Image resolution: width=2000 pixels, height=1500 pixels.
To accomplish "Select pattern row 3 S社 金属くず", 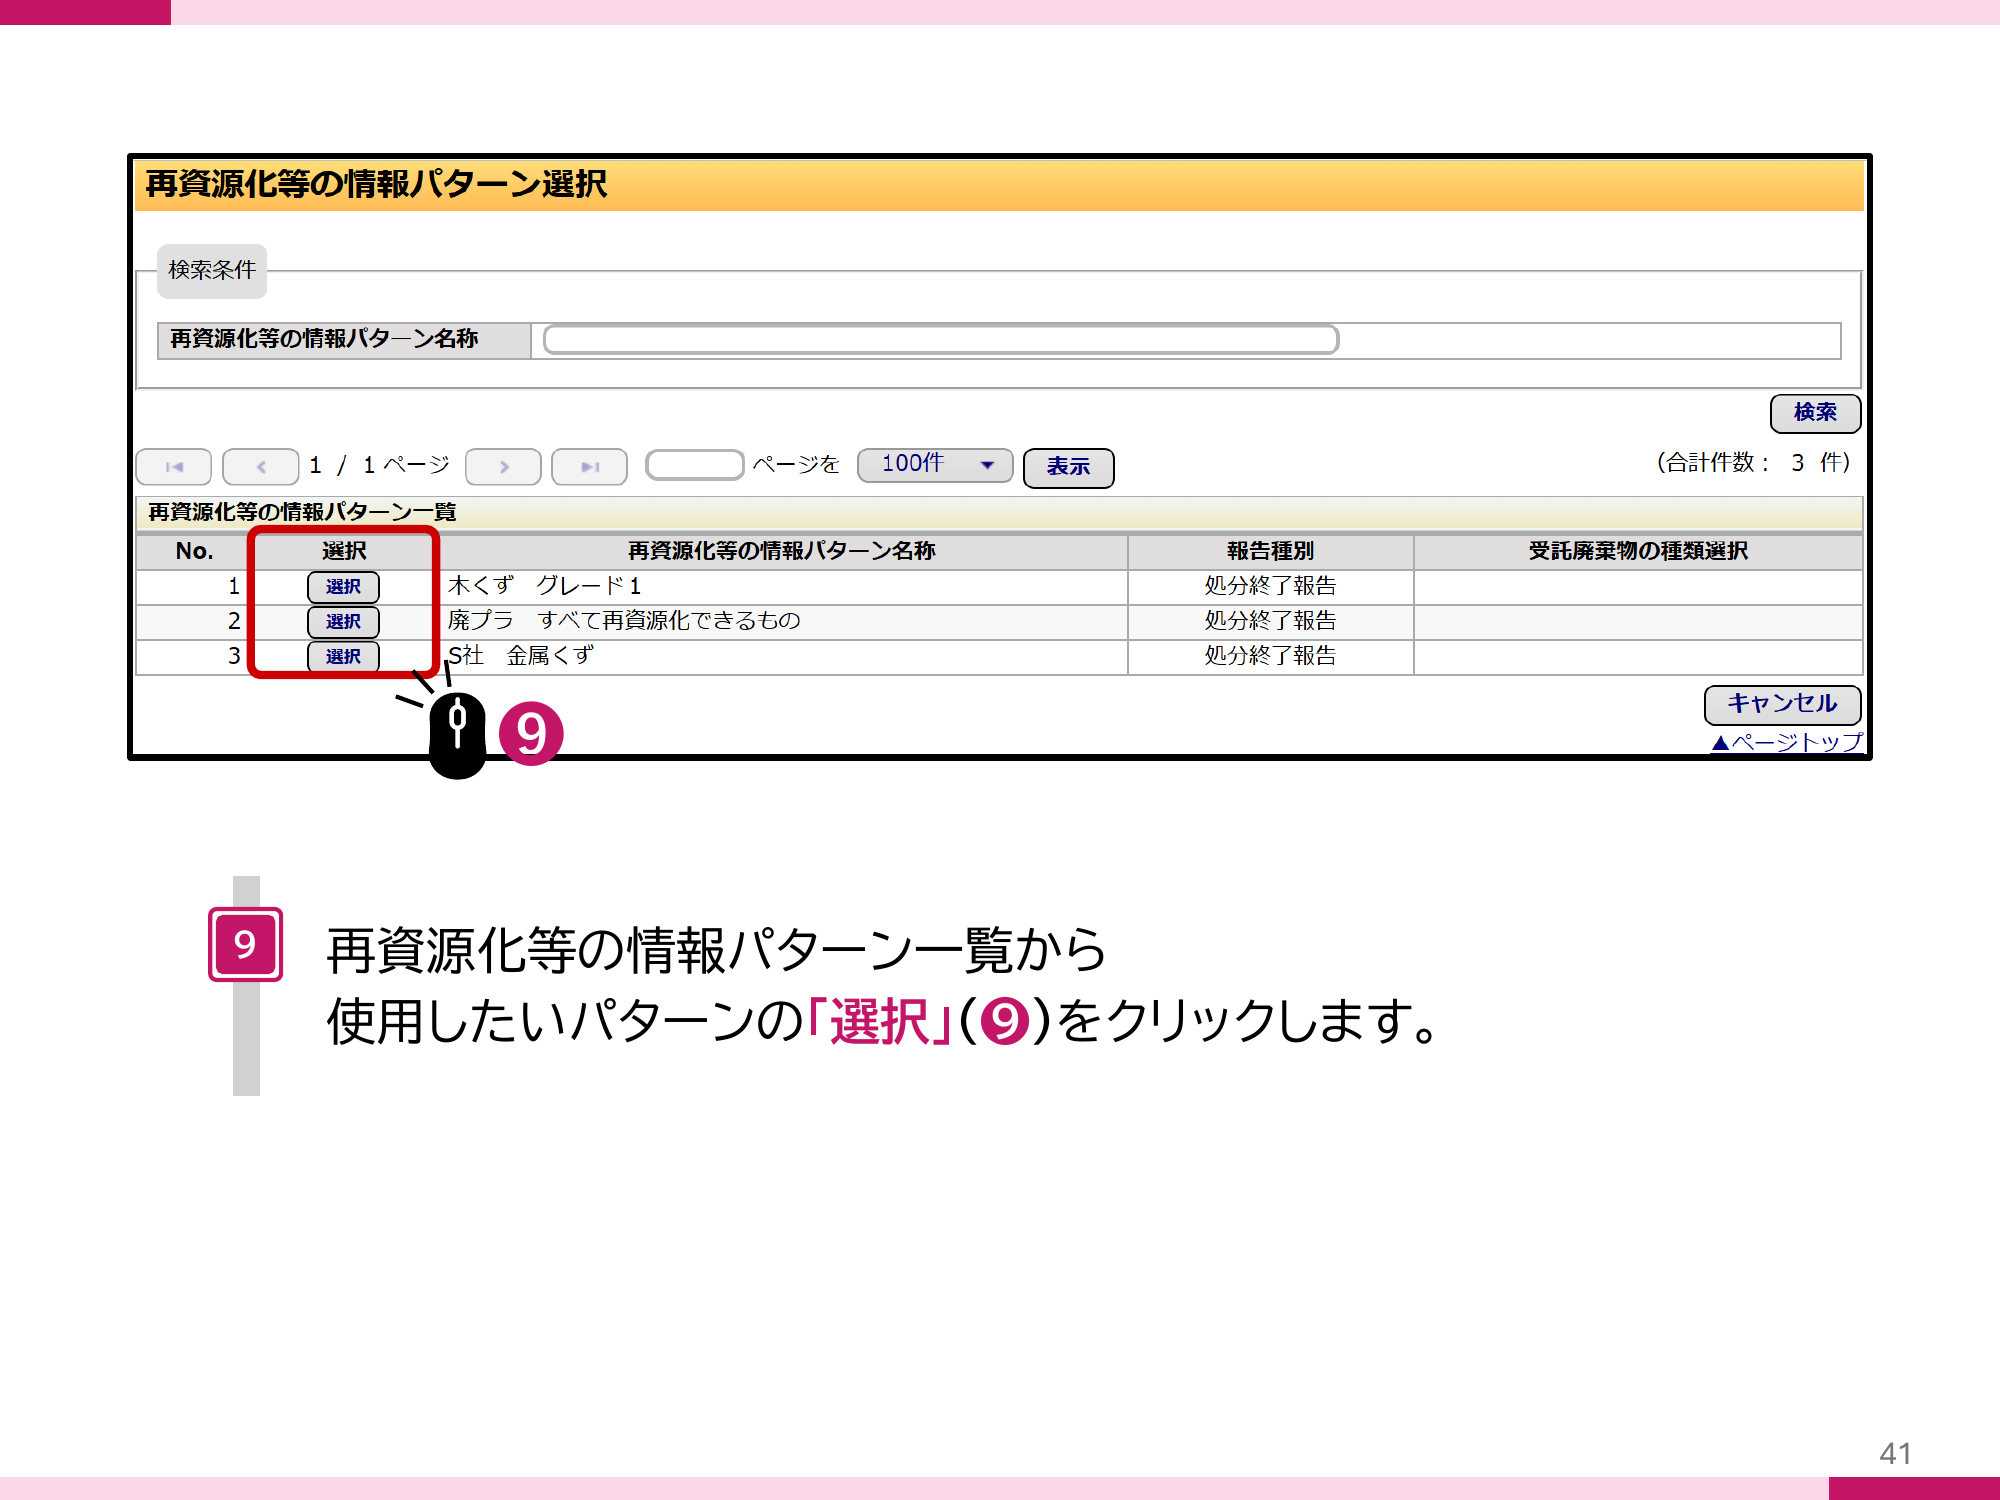I will point(343,657).
